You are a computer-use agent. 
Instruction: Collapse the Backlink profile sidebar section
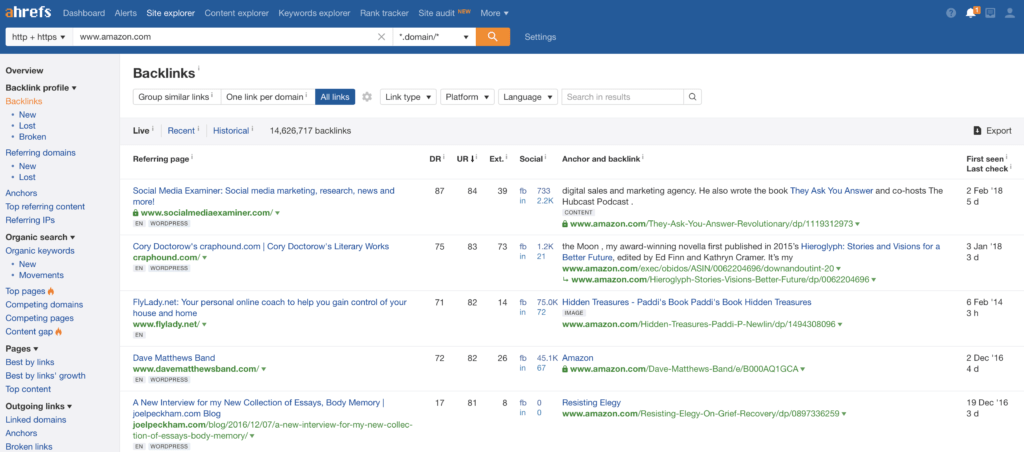coord(40,88)
